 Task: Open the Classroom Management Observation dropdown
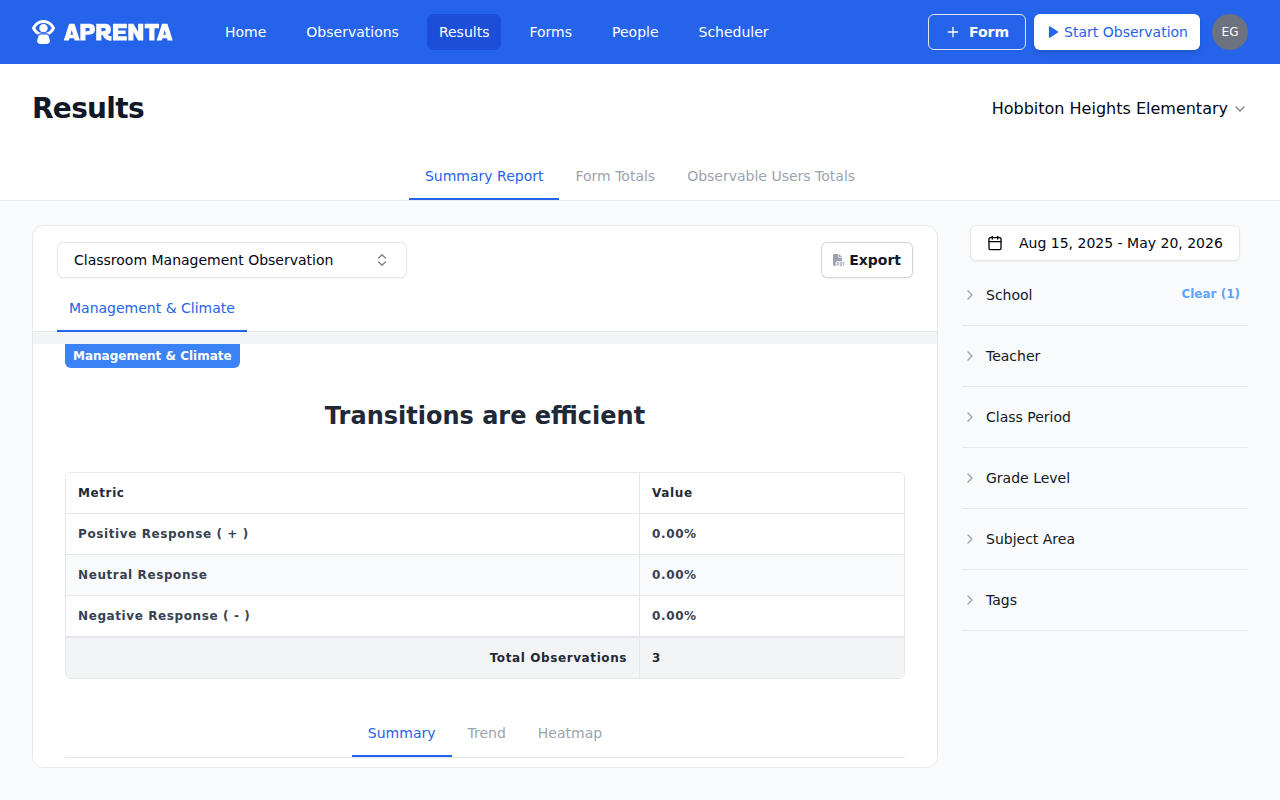coord(232,259)
